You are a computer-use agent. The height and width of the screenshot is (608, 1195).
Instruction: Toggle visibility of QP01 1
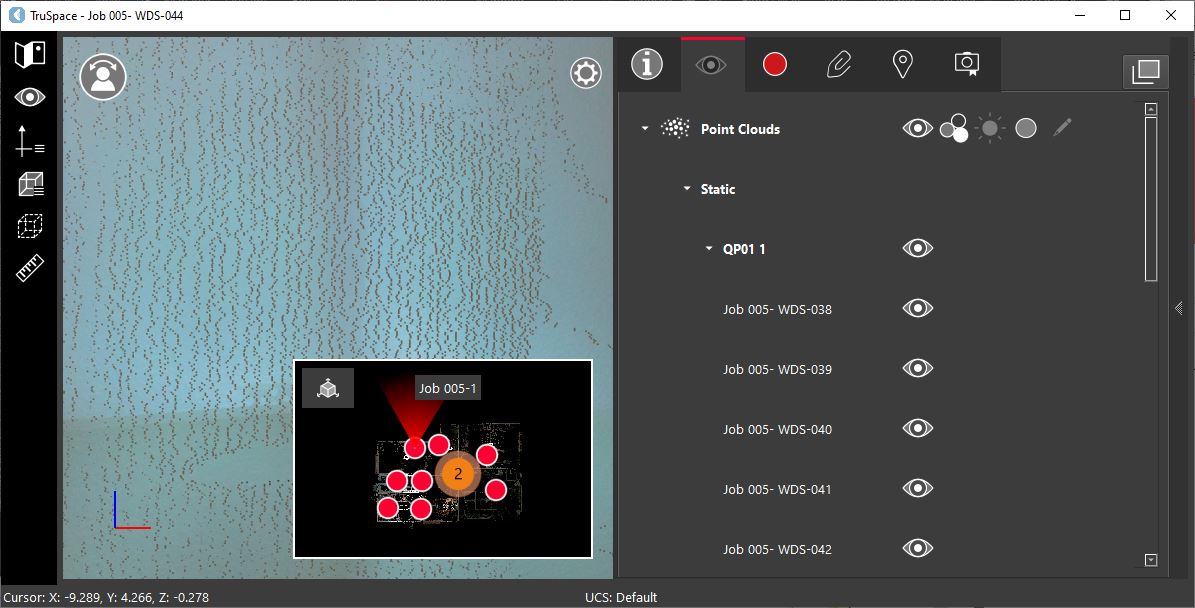pos(917,248)
